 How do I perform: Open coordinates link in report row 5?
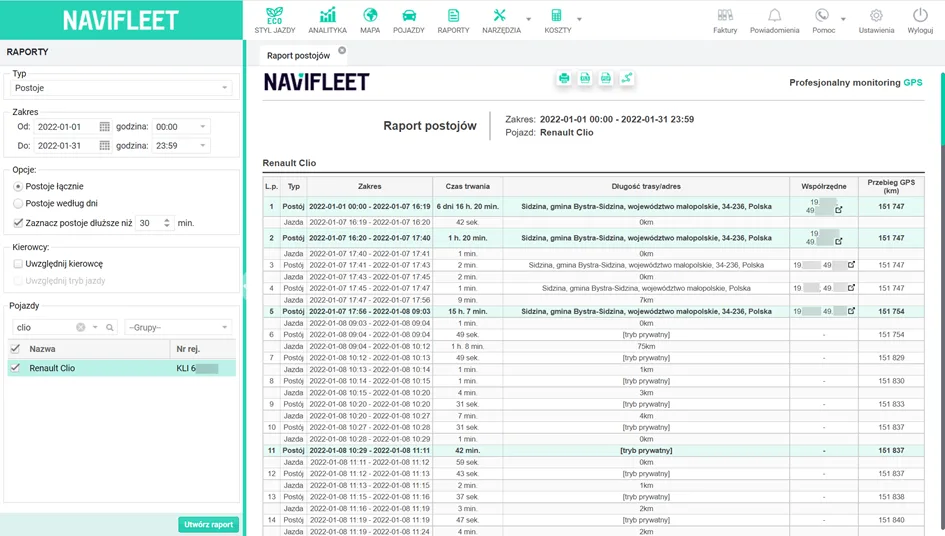pyautogui.click(x=851, y=311)
